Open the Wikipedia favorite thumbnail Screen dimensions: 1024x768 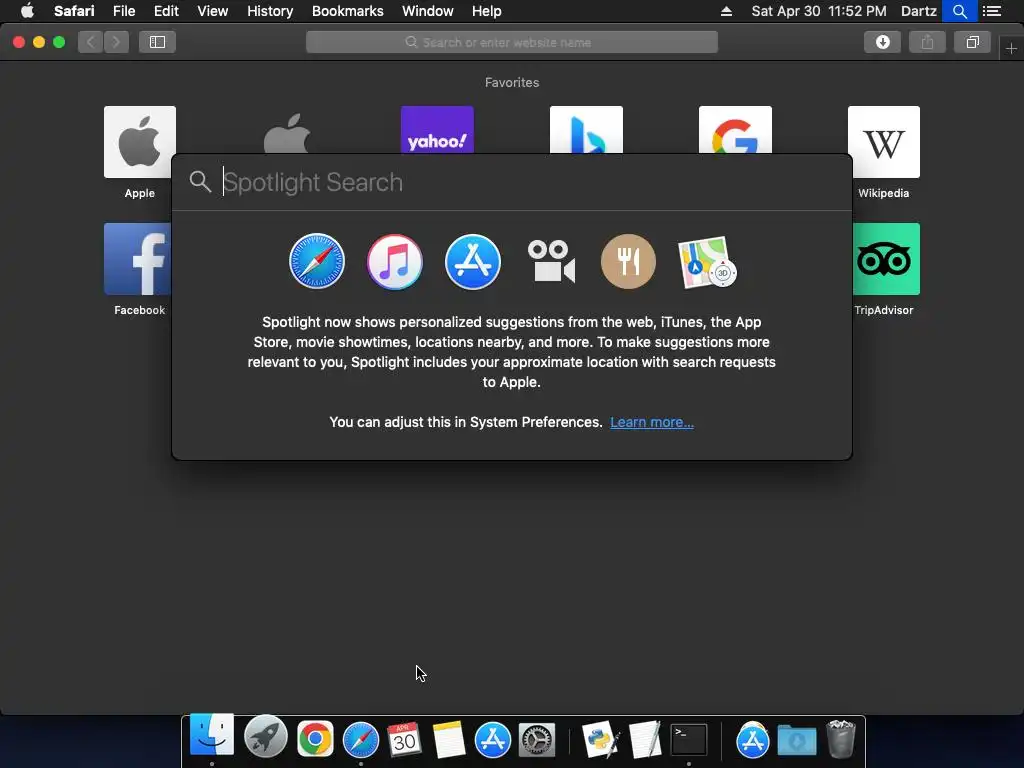(x=884, y=142)
